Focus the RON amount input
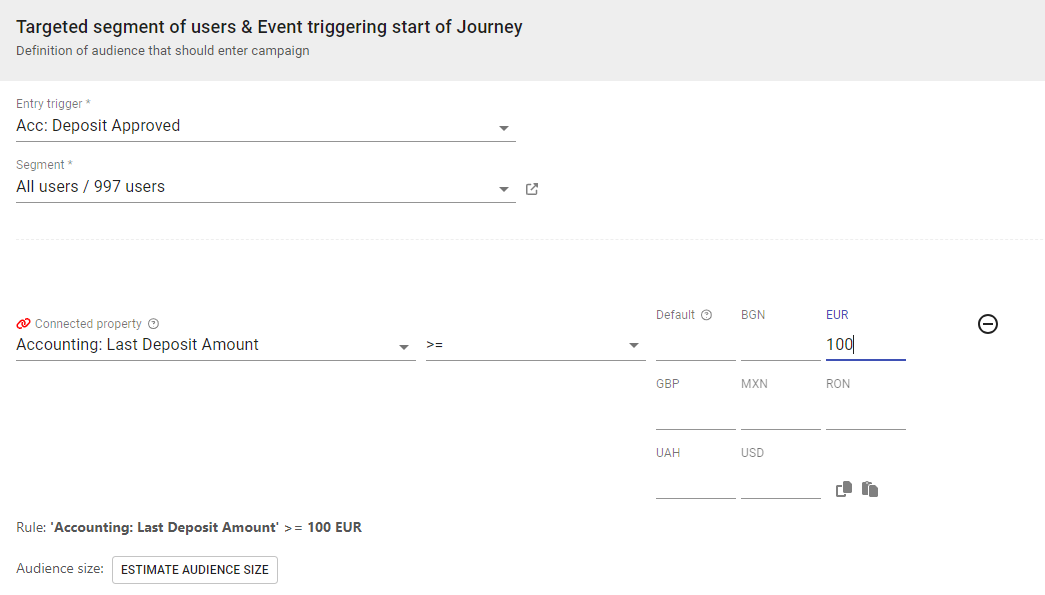Image resolution: width=1045 pixels, height=595 pixels. tap(865, 414)
